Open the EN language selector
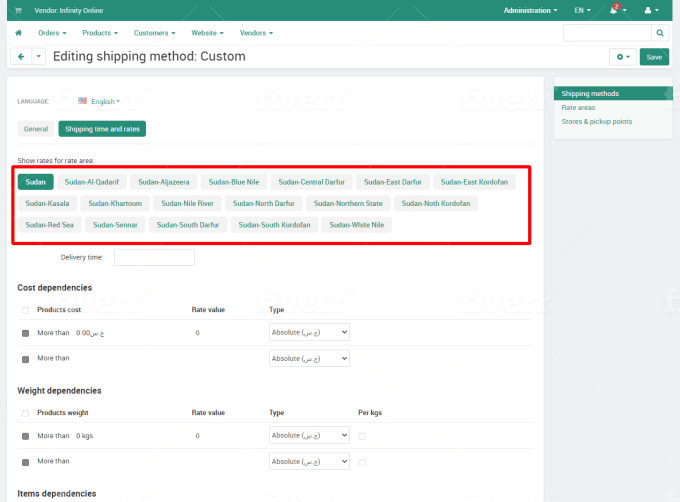Viewport: 680px width, 502px height. pos(582,10)
